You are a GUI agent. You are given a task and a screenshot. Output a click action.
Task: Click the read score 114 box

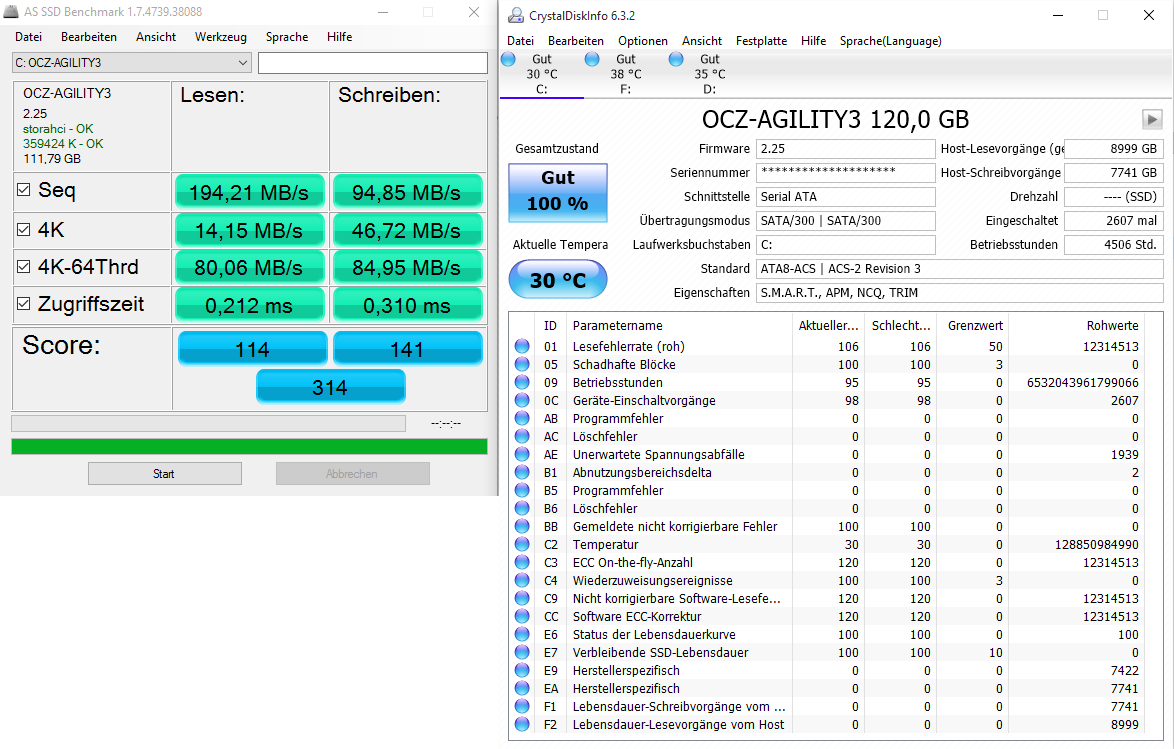[252, 348]
